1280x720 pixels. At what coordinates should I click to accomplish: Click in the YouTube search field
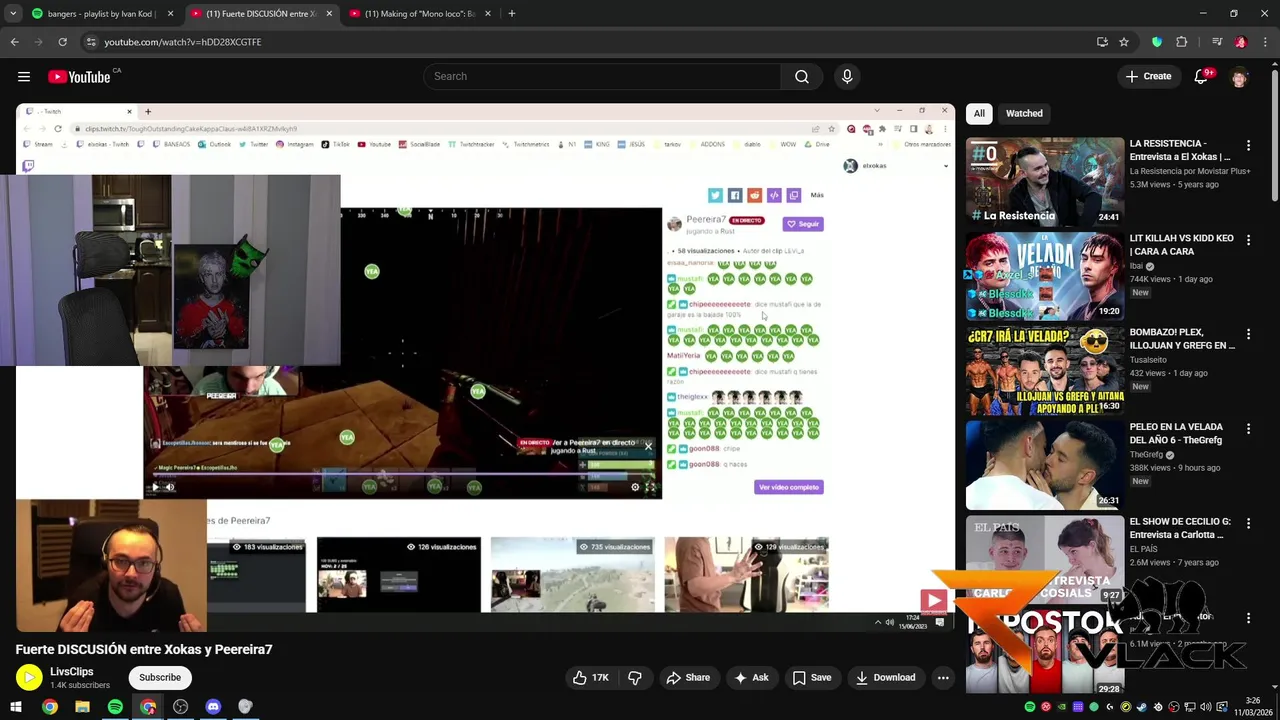point(602,77)
